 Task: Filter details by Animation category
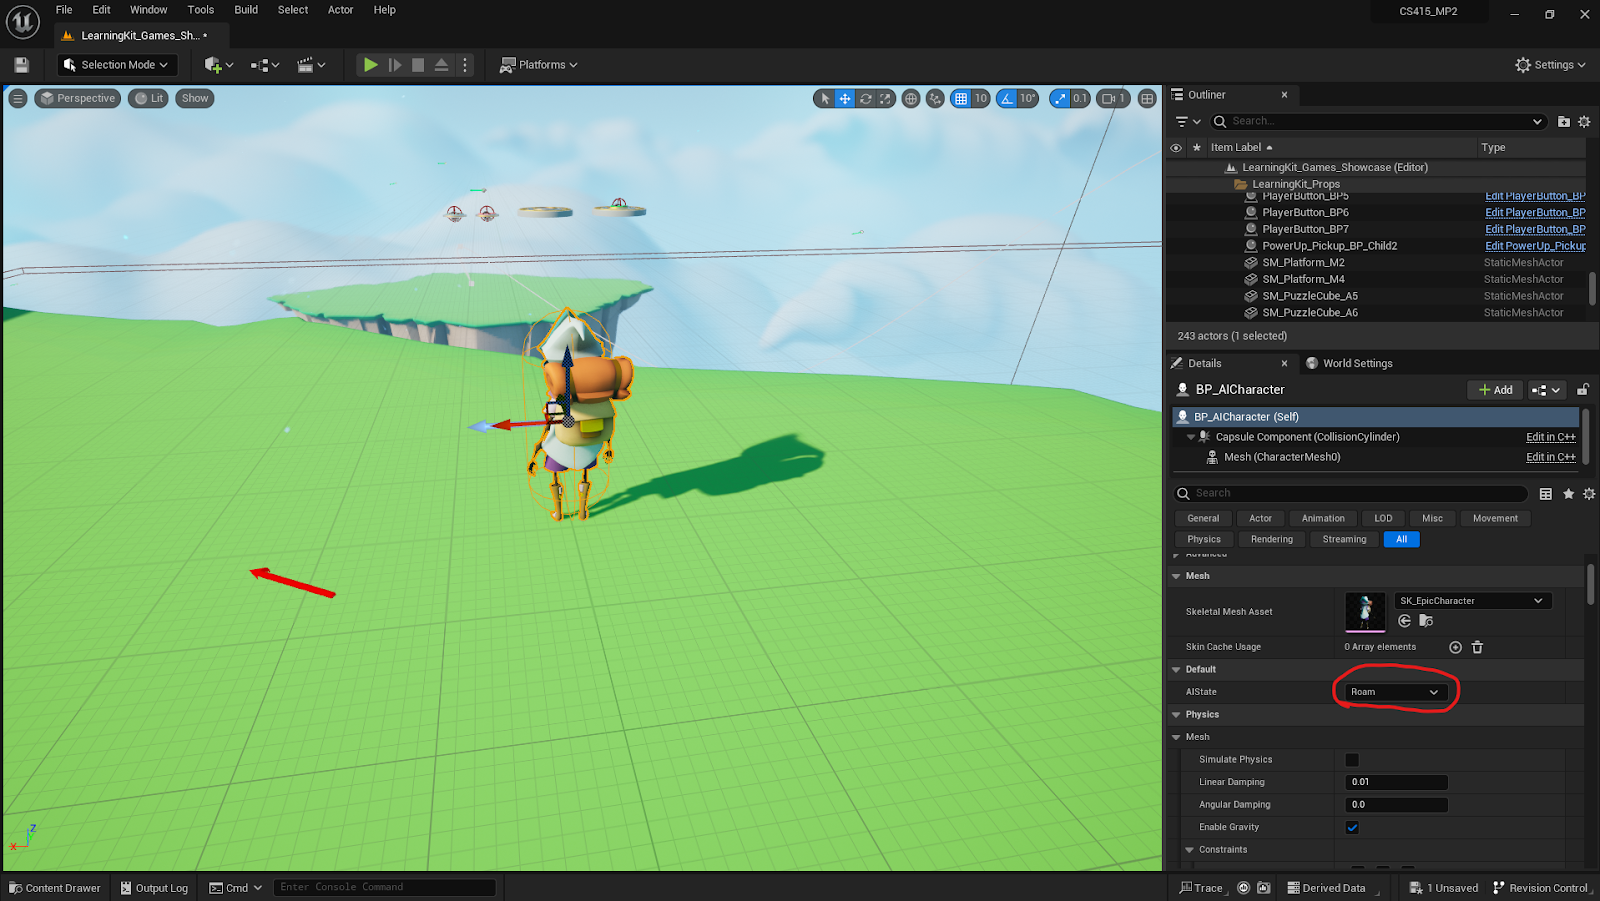pyautogui.click(x=1323, y=518)
